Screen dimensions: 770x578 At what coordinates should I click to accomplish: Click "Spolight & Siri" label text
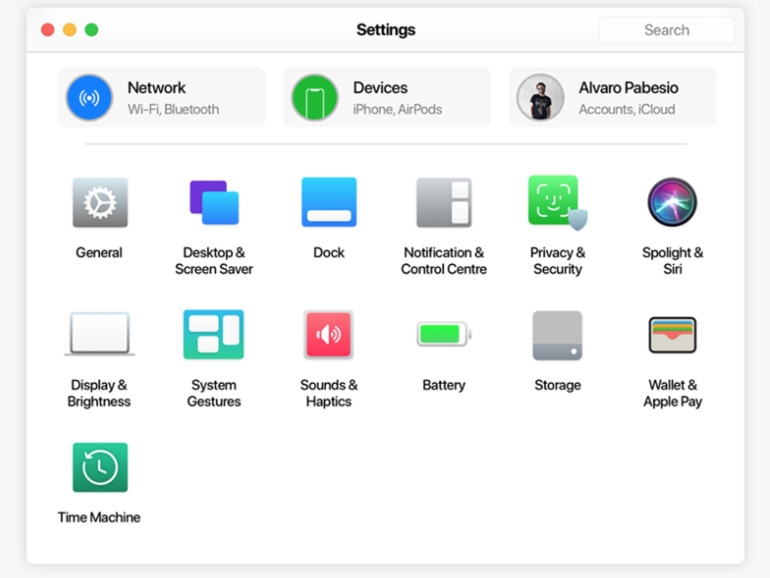[673, 261]
